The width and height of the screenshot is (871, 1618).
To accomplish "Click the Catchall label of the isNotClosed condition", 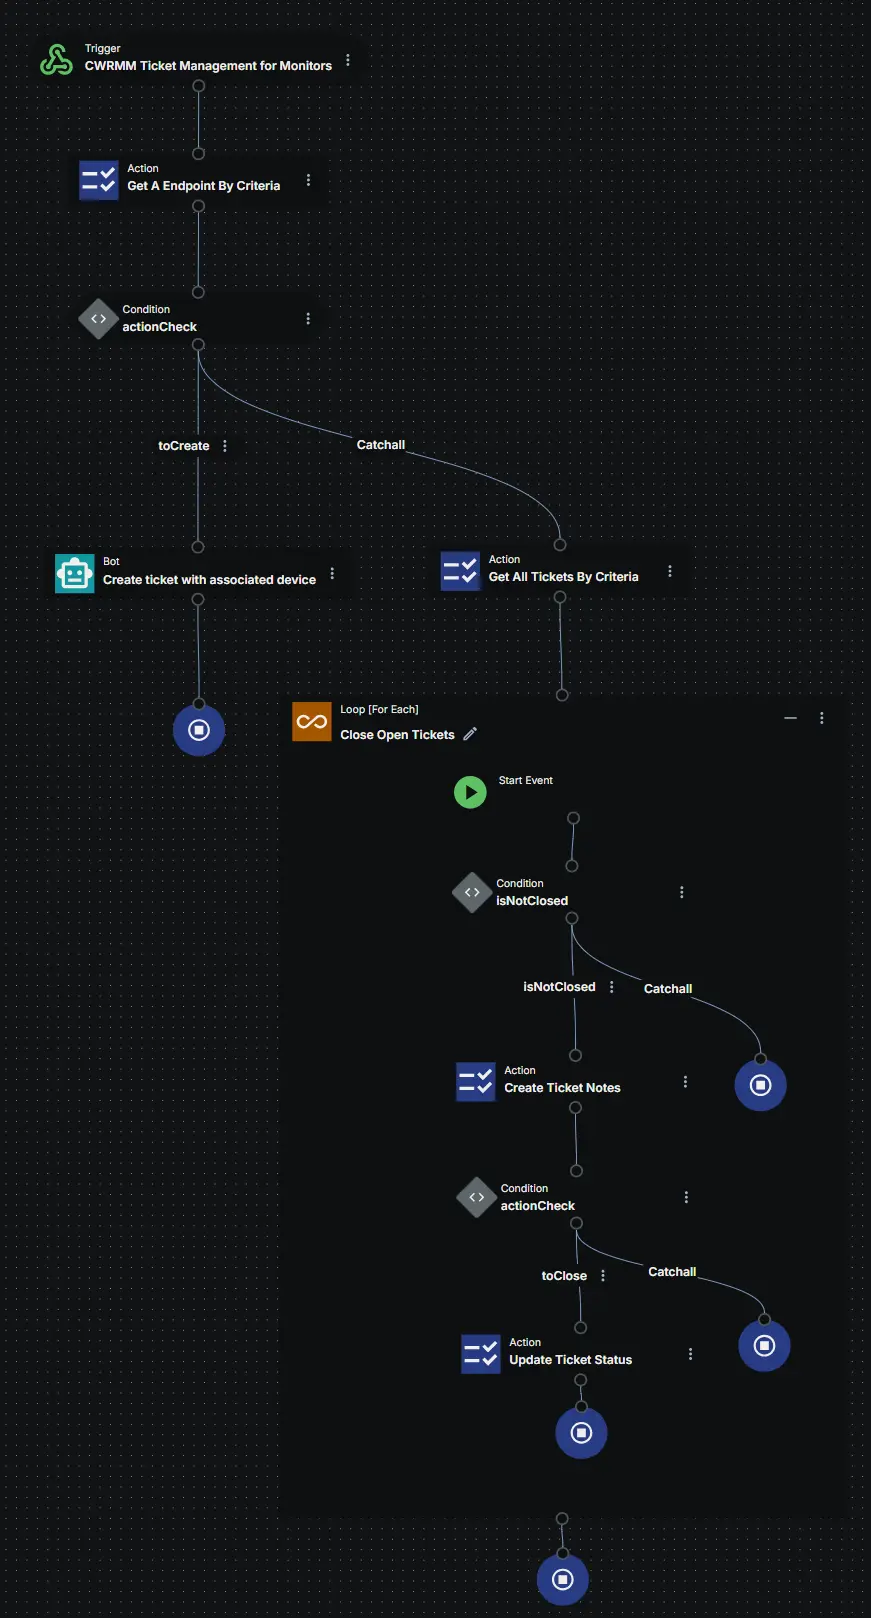I will [668, 989].
